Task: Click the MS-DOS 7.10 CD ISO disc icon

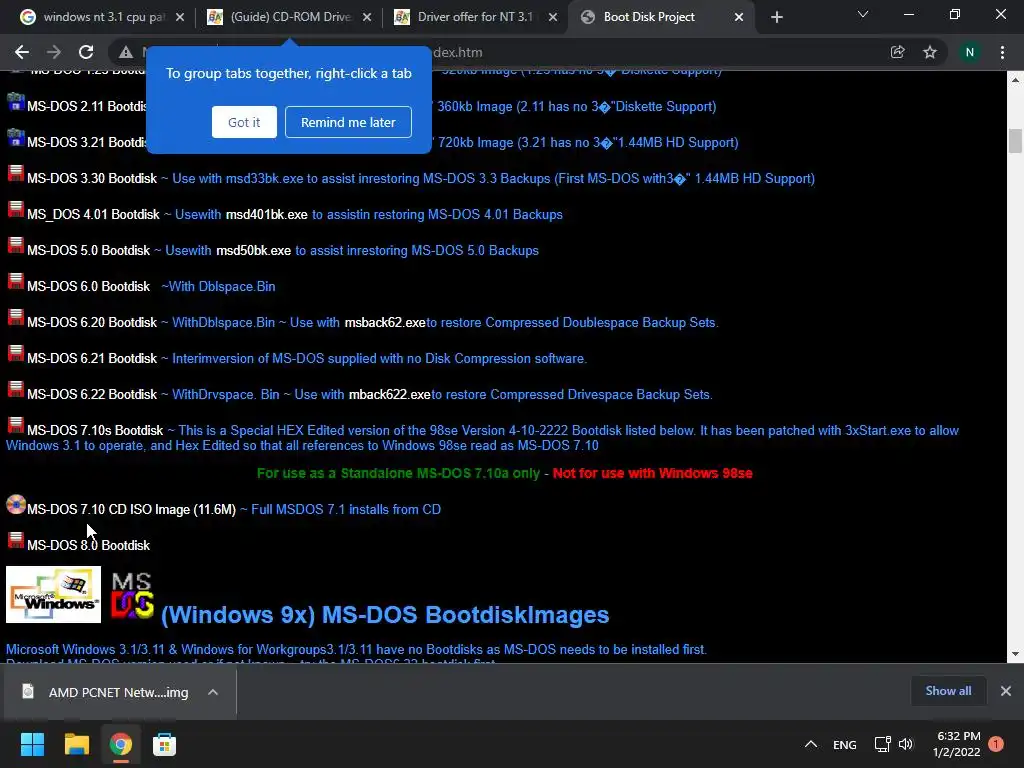Action: coord(16,504)
